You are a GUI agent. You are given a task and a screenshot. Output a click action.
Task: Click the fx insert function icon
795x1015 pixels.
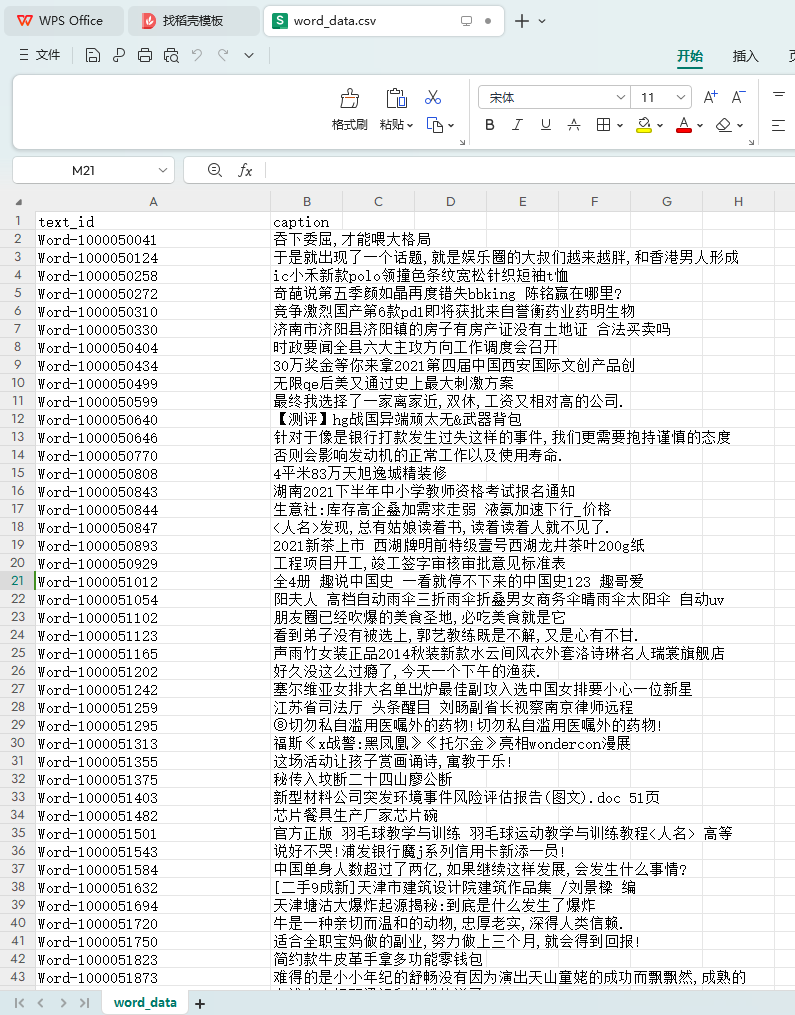click(x=245, y=170)
